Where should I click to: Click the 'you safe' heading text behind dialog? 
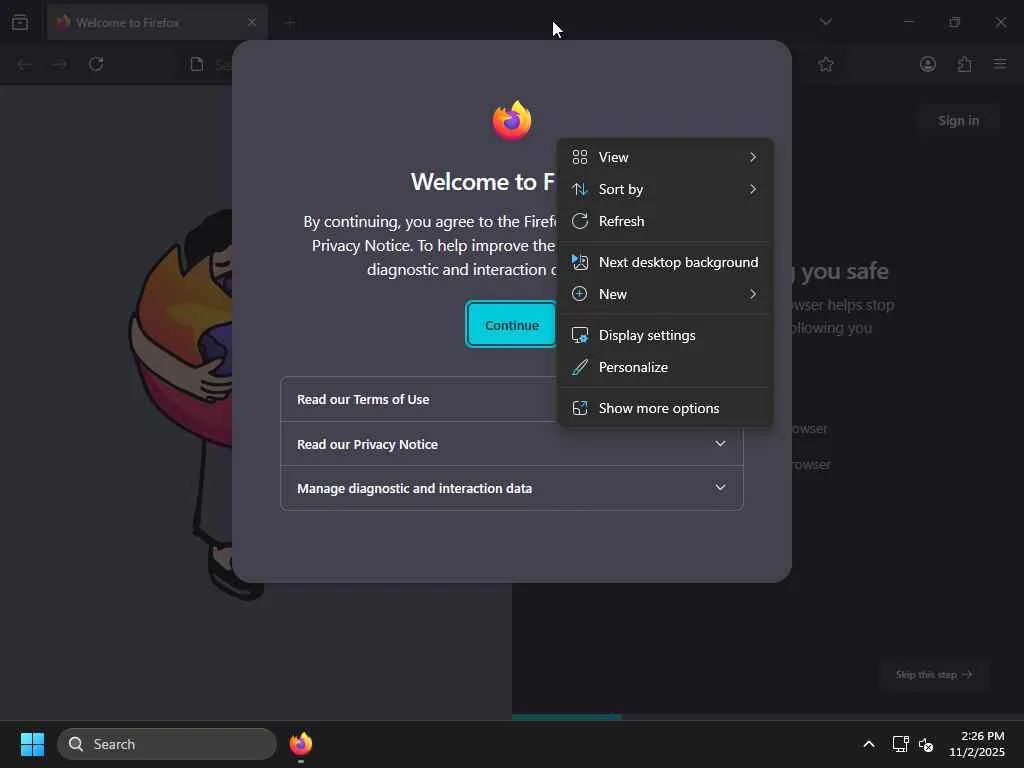pyautogui.click(x=844, y=271)
